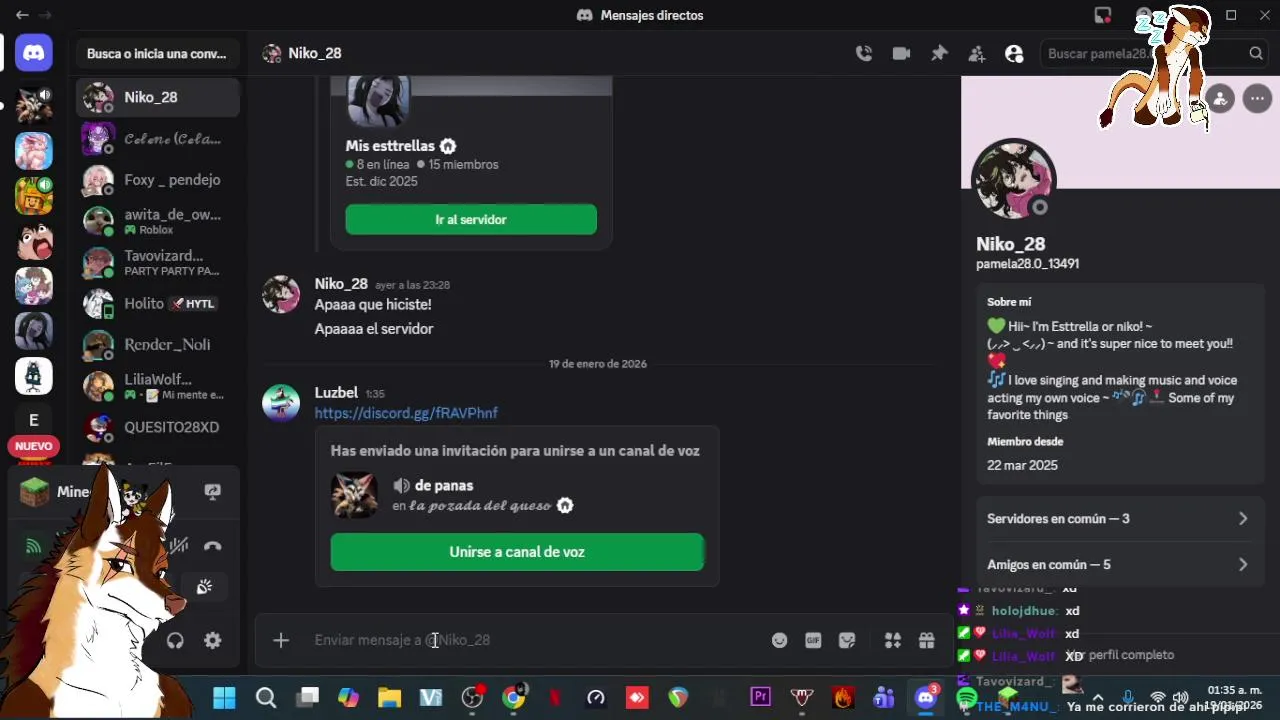Viewport: 1280px width, 720px height.
Task: Open the inbox icon in title bar
Action: [1103, 15]
